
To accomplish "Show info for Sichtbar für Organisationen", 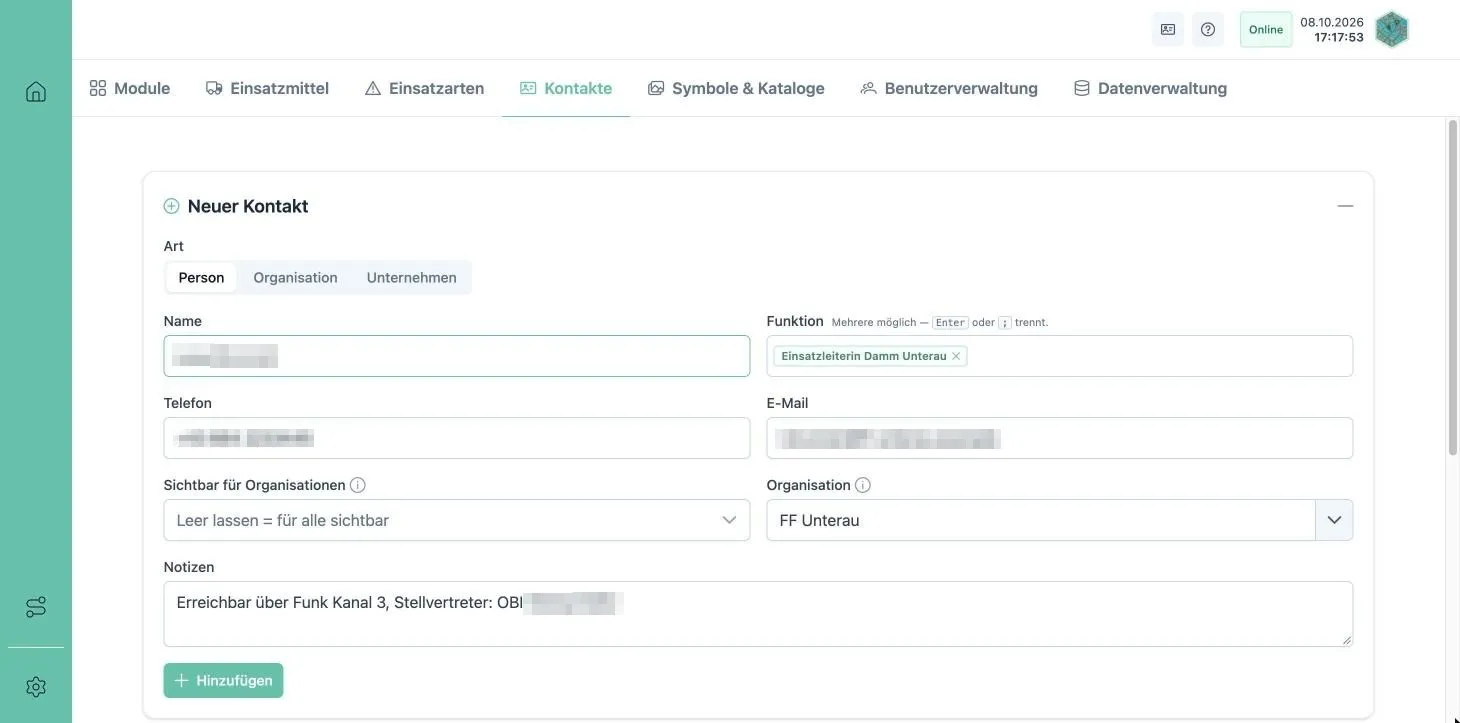I will pyautogui.click(x=358, y=485).
